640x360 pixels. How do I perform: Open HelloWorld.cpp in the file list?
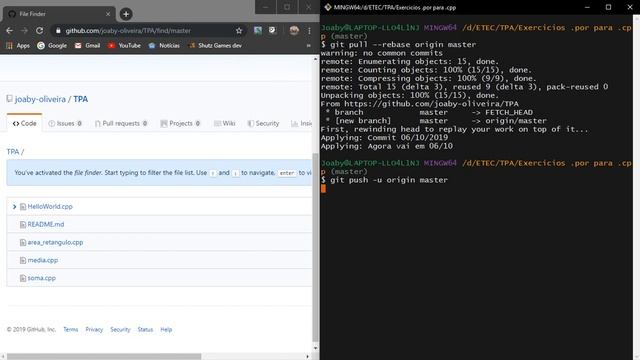pos(50,207)
